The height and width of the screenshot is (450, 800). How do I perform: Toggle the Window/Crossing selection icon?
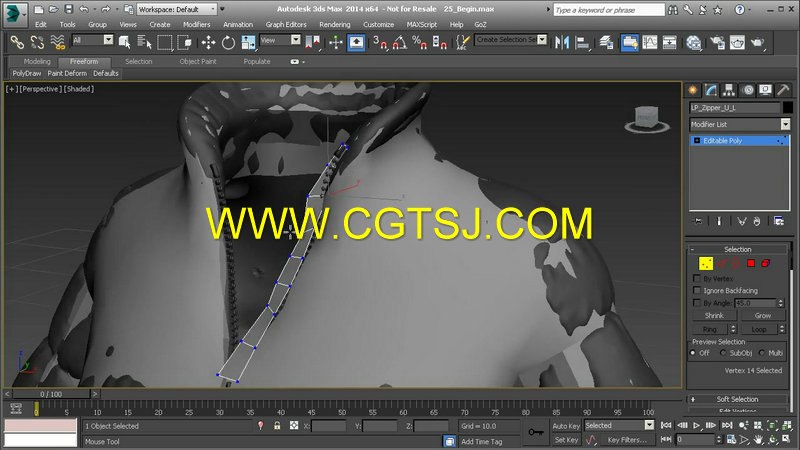(x=184, y=42)
